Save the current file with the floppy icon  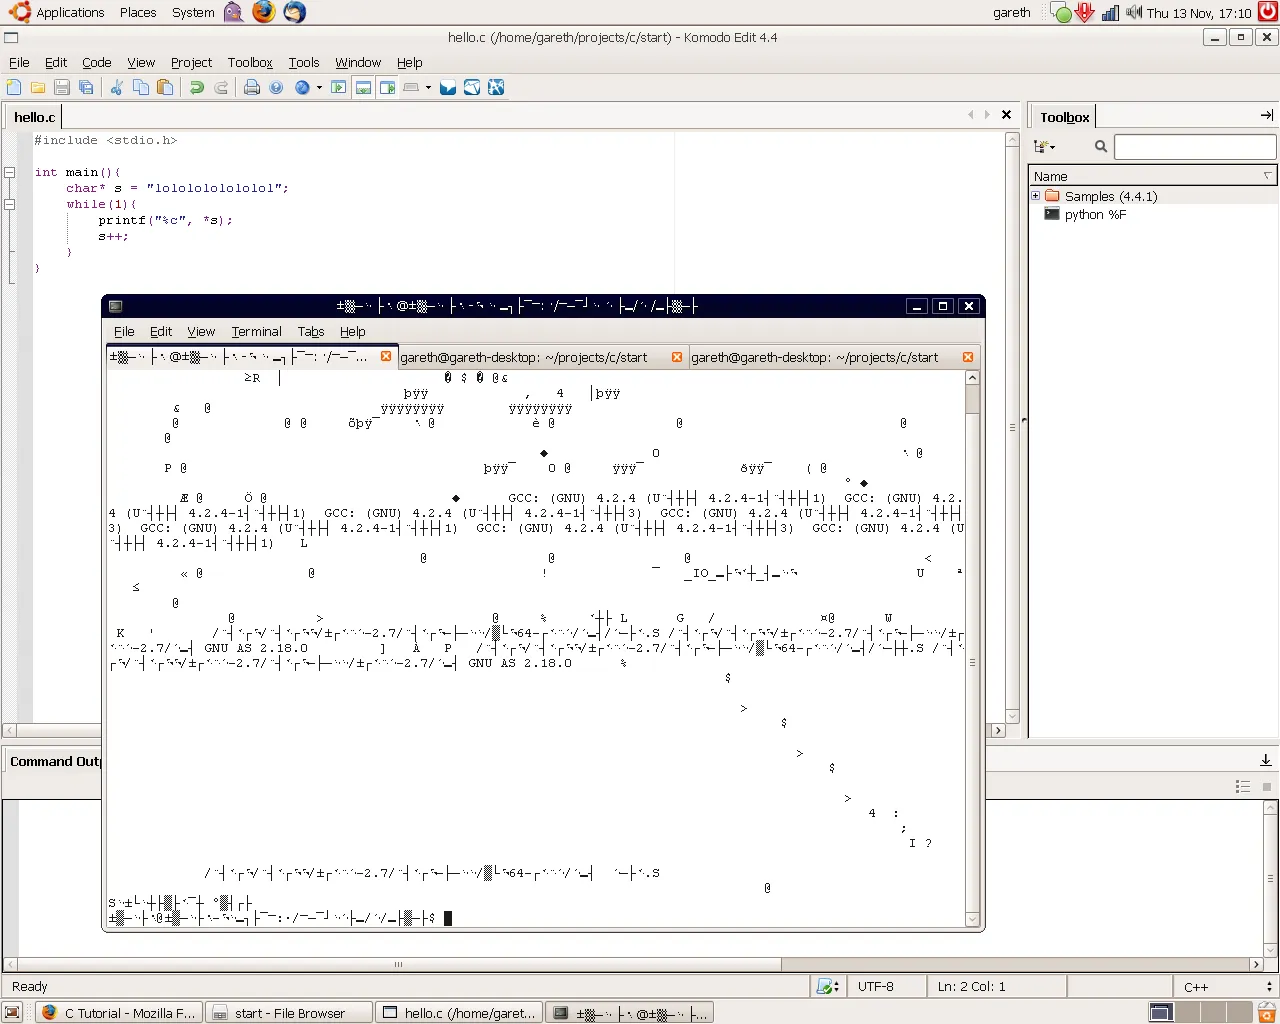tap(62, 88)
